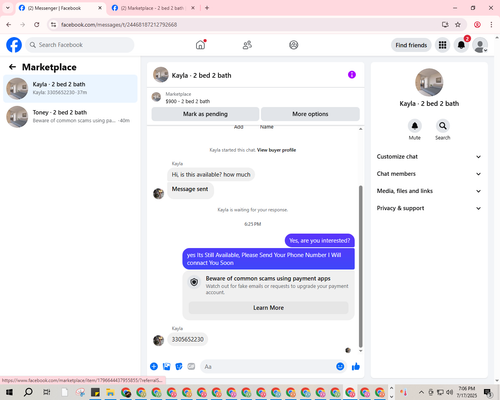Image resolution: width=500 pixels, height=400 pixels.
Task: Search in conversation using magnifier icon
Action: click(x=443, y=126)
